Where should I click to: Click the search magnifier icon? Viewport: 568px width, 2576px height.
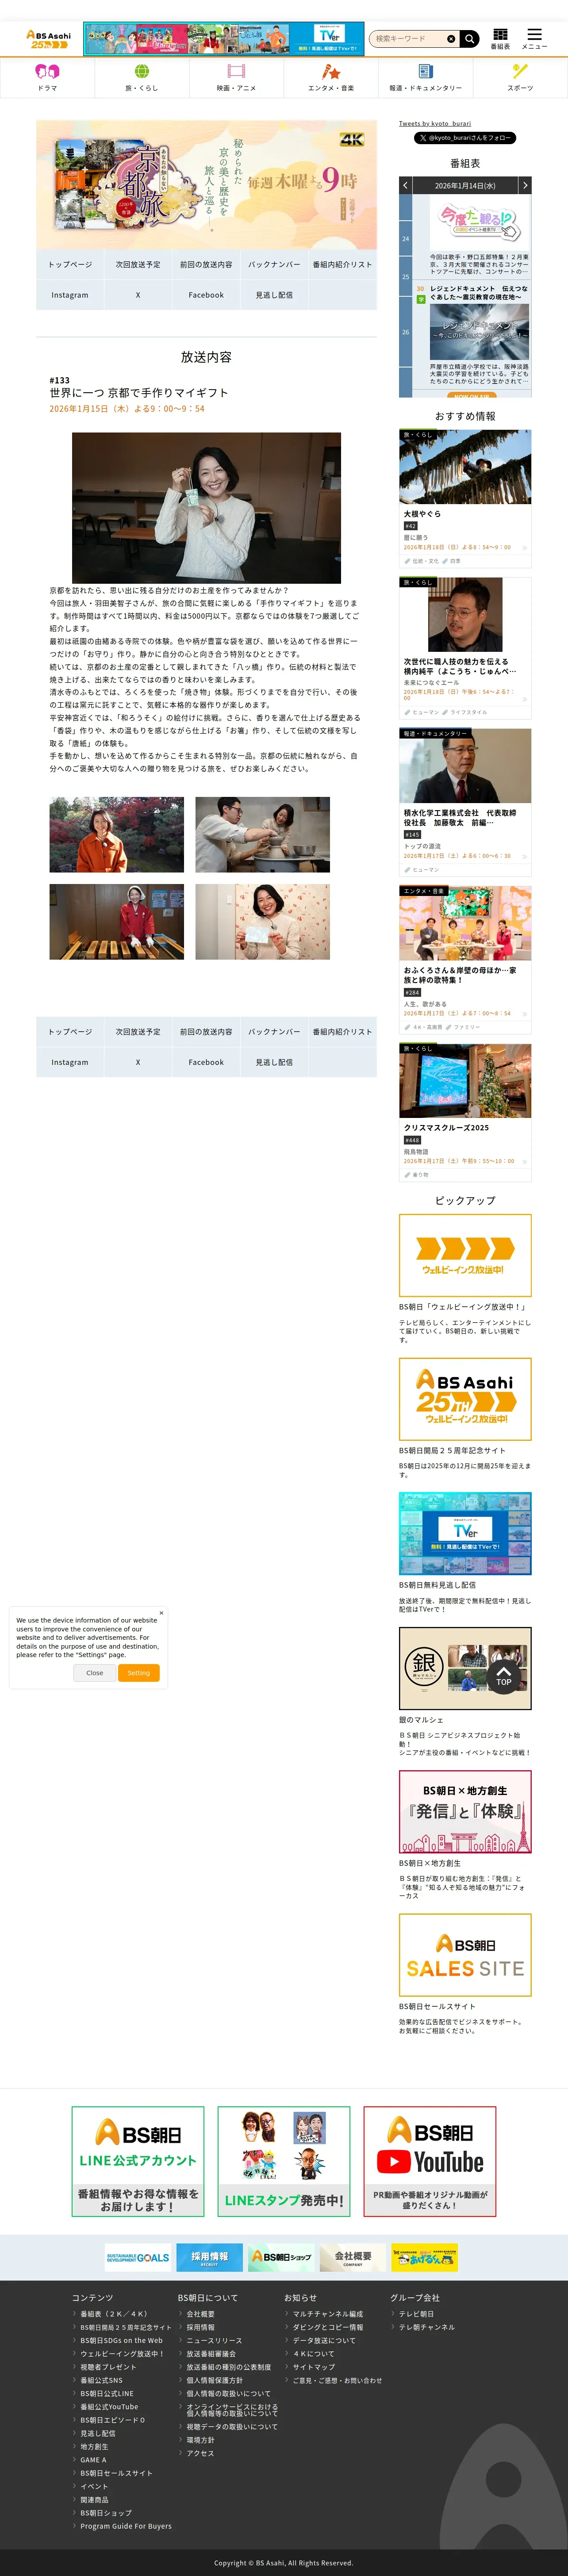(x=469, y=39)
